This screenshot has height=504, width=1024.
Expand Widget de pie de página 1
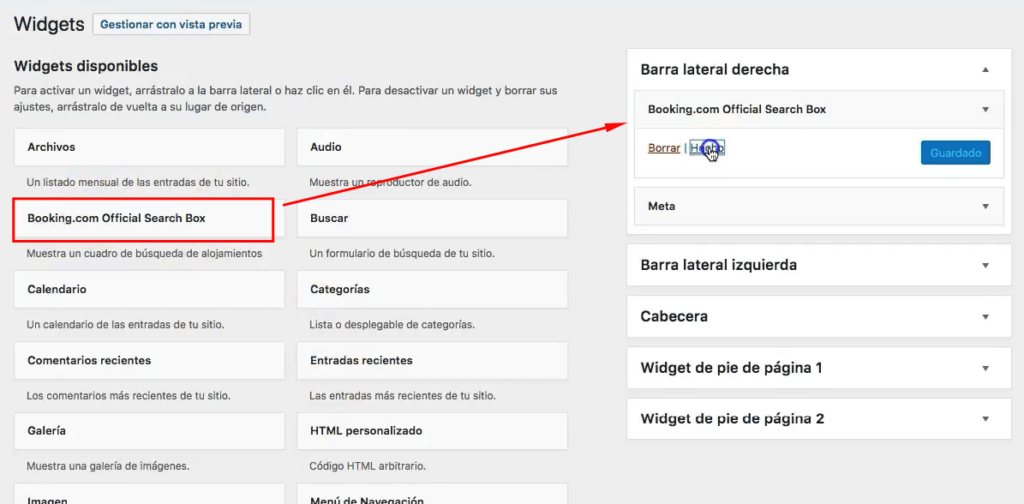[819, 368]
